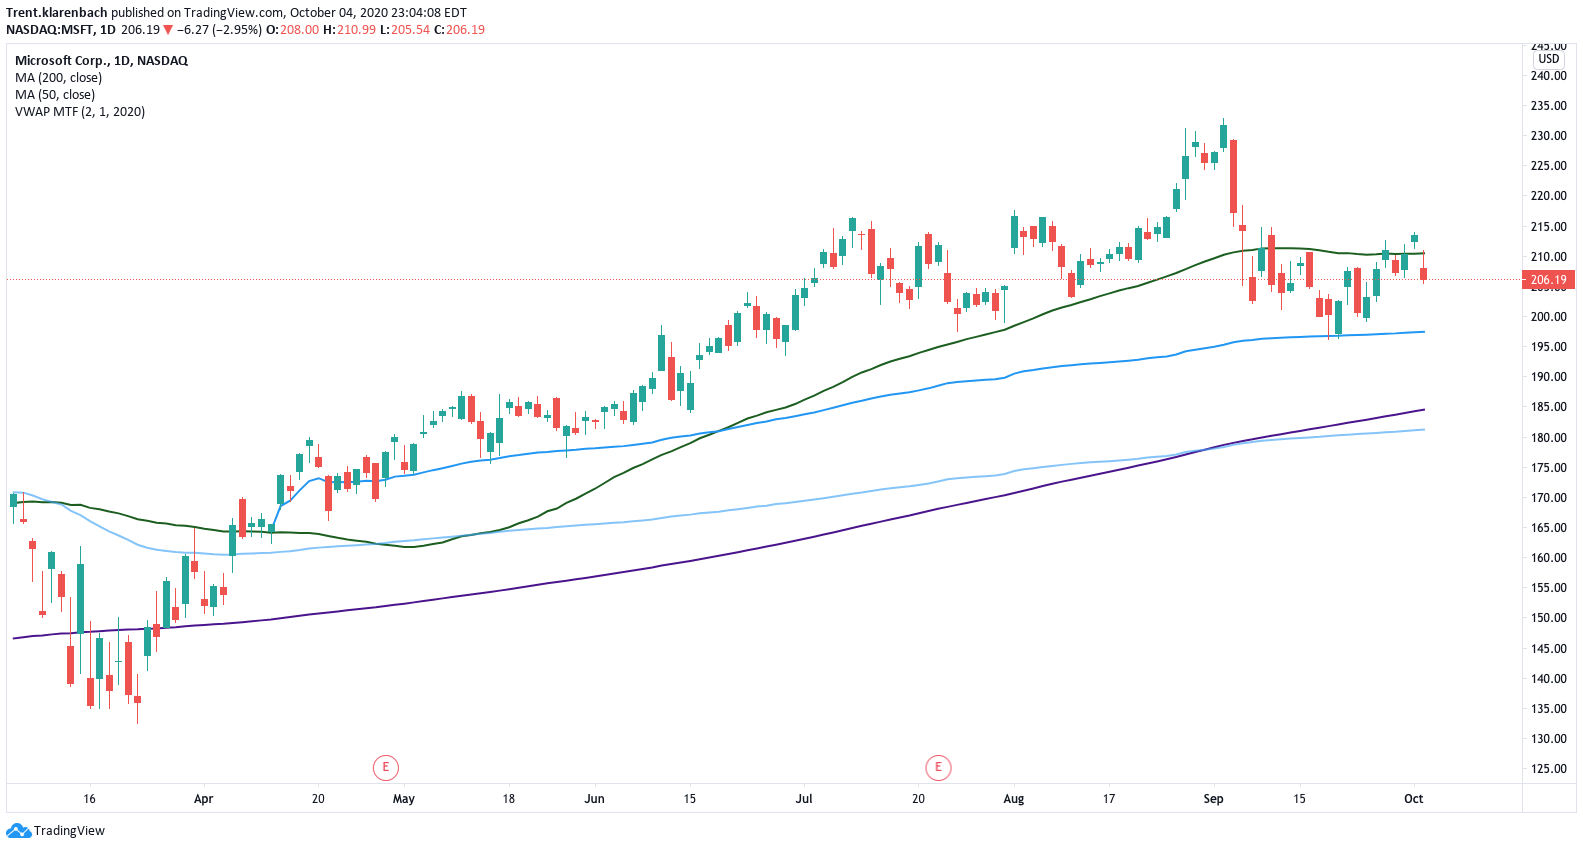Click the 'May' date axis label

click(x=404, y=799)
